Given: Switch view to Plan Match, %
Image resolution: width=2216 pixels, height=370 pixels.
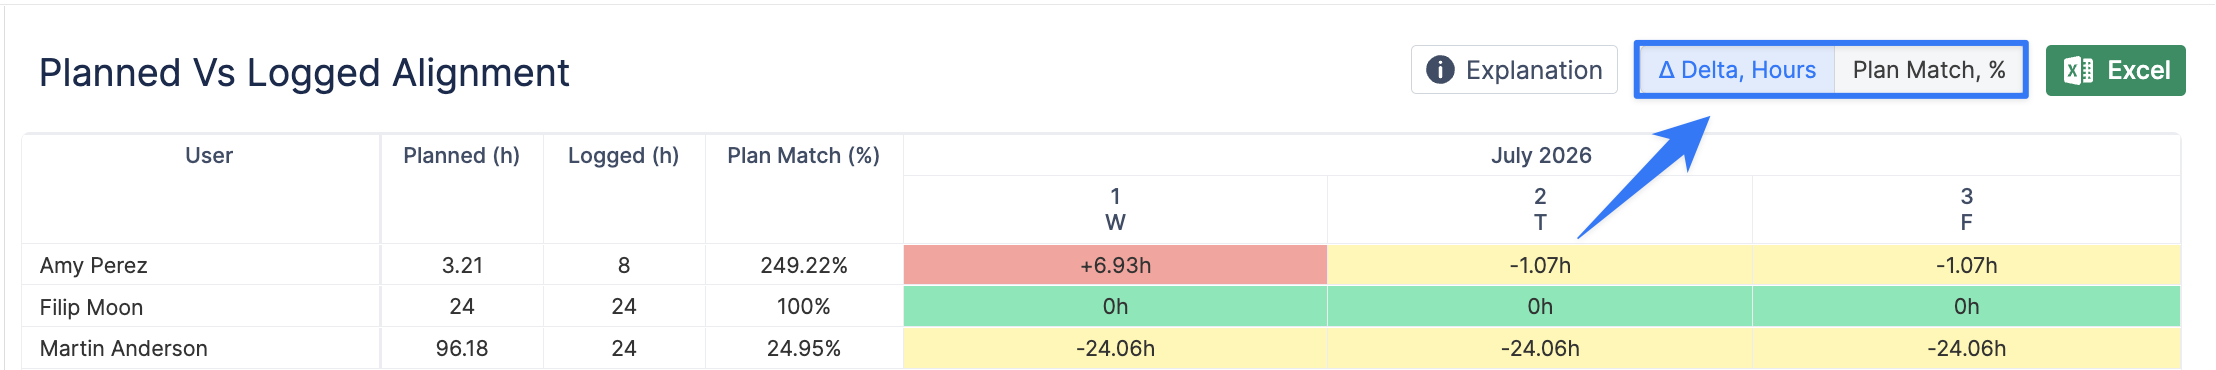Looking at the screenshot, I should (1929, 70).
